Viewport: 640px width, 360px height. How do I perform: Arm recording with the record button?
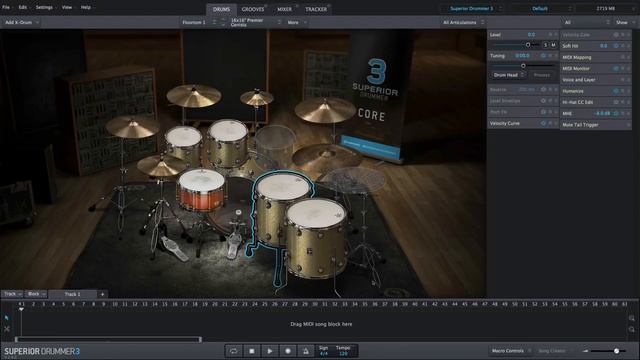[288, 351]
